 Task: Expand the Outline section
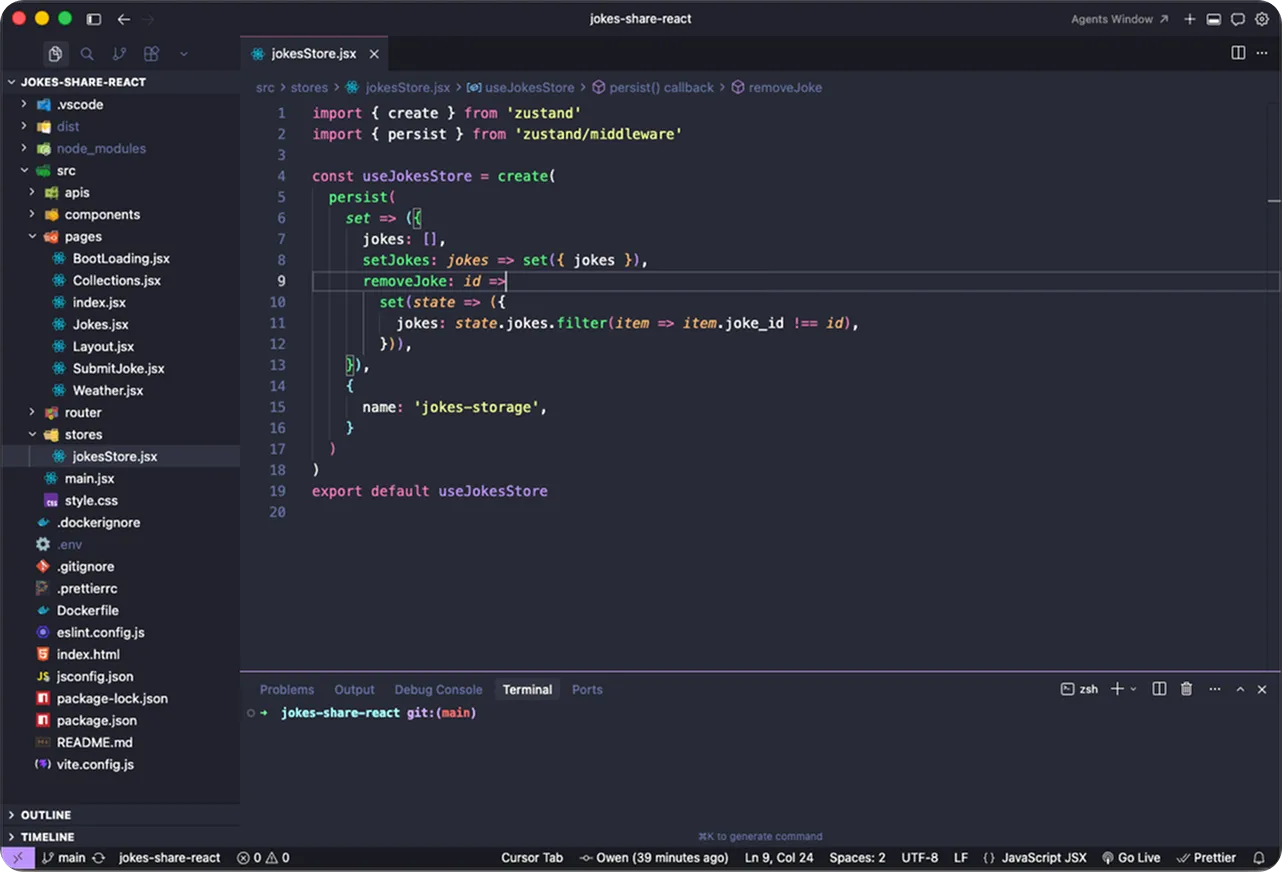tap(46, 815)
